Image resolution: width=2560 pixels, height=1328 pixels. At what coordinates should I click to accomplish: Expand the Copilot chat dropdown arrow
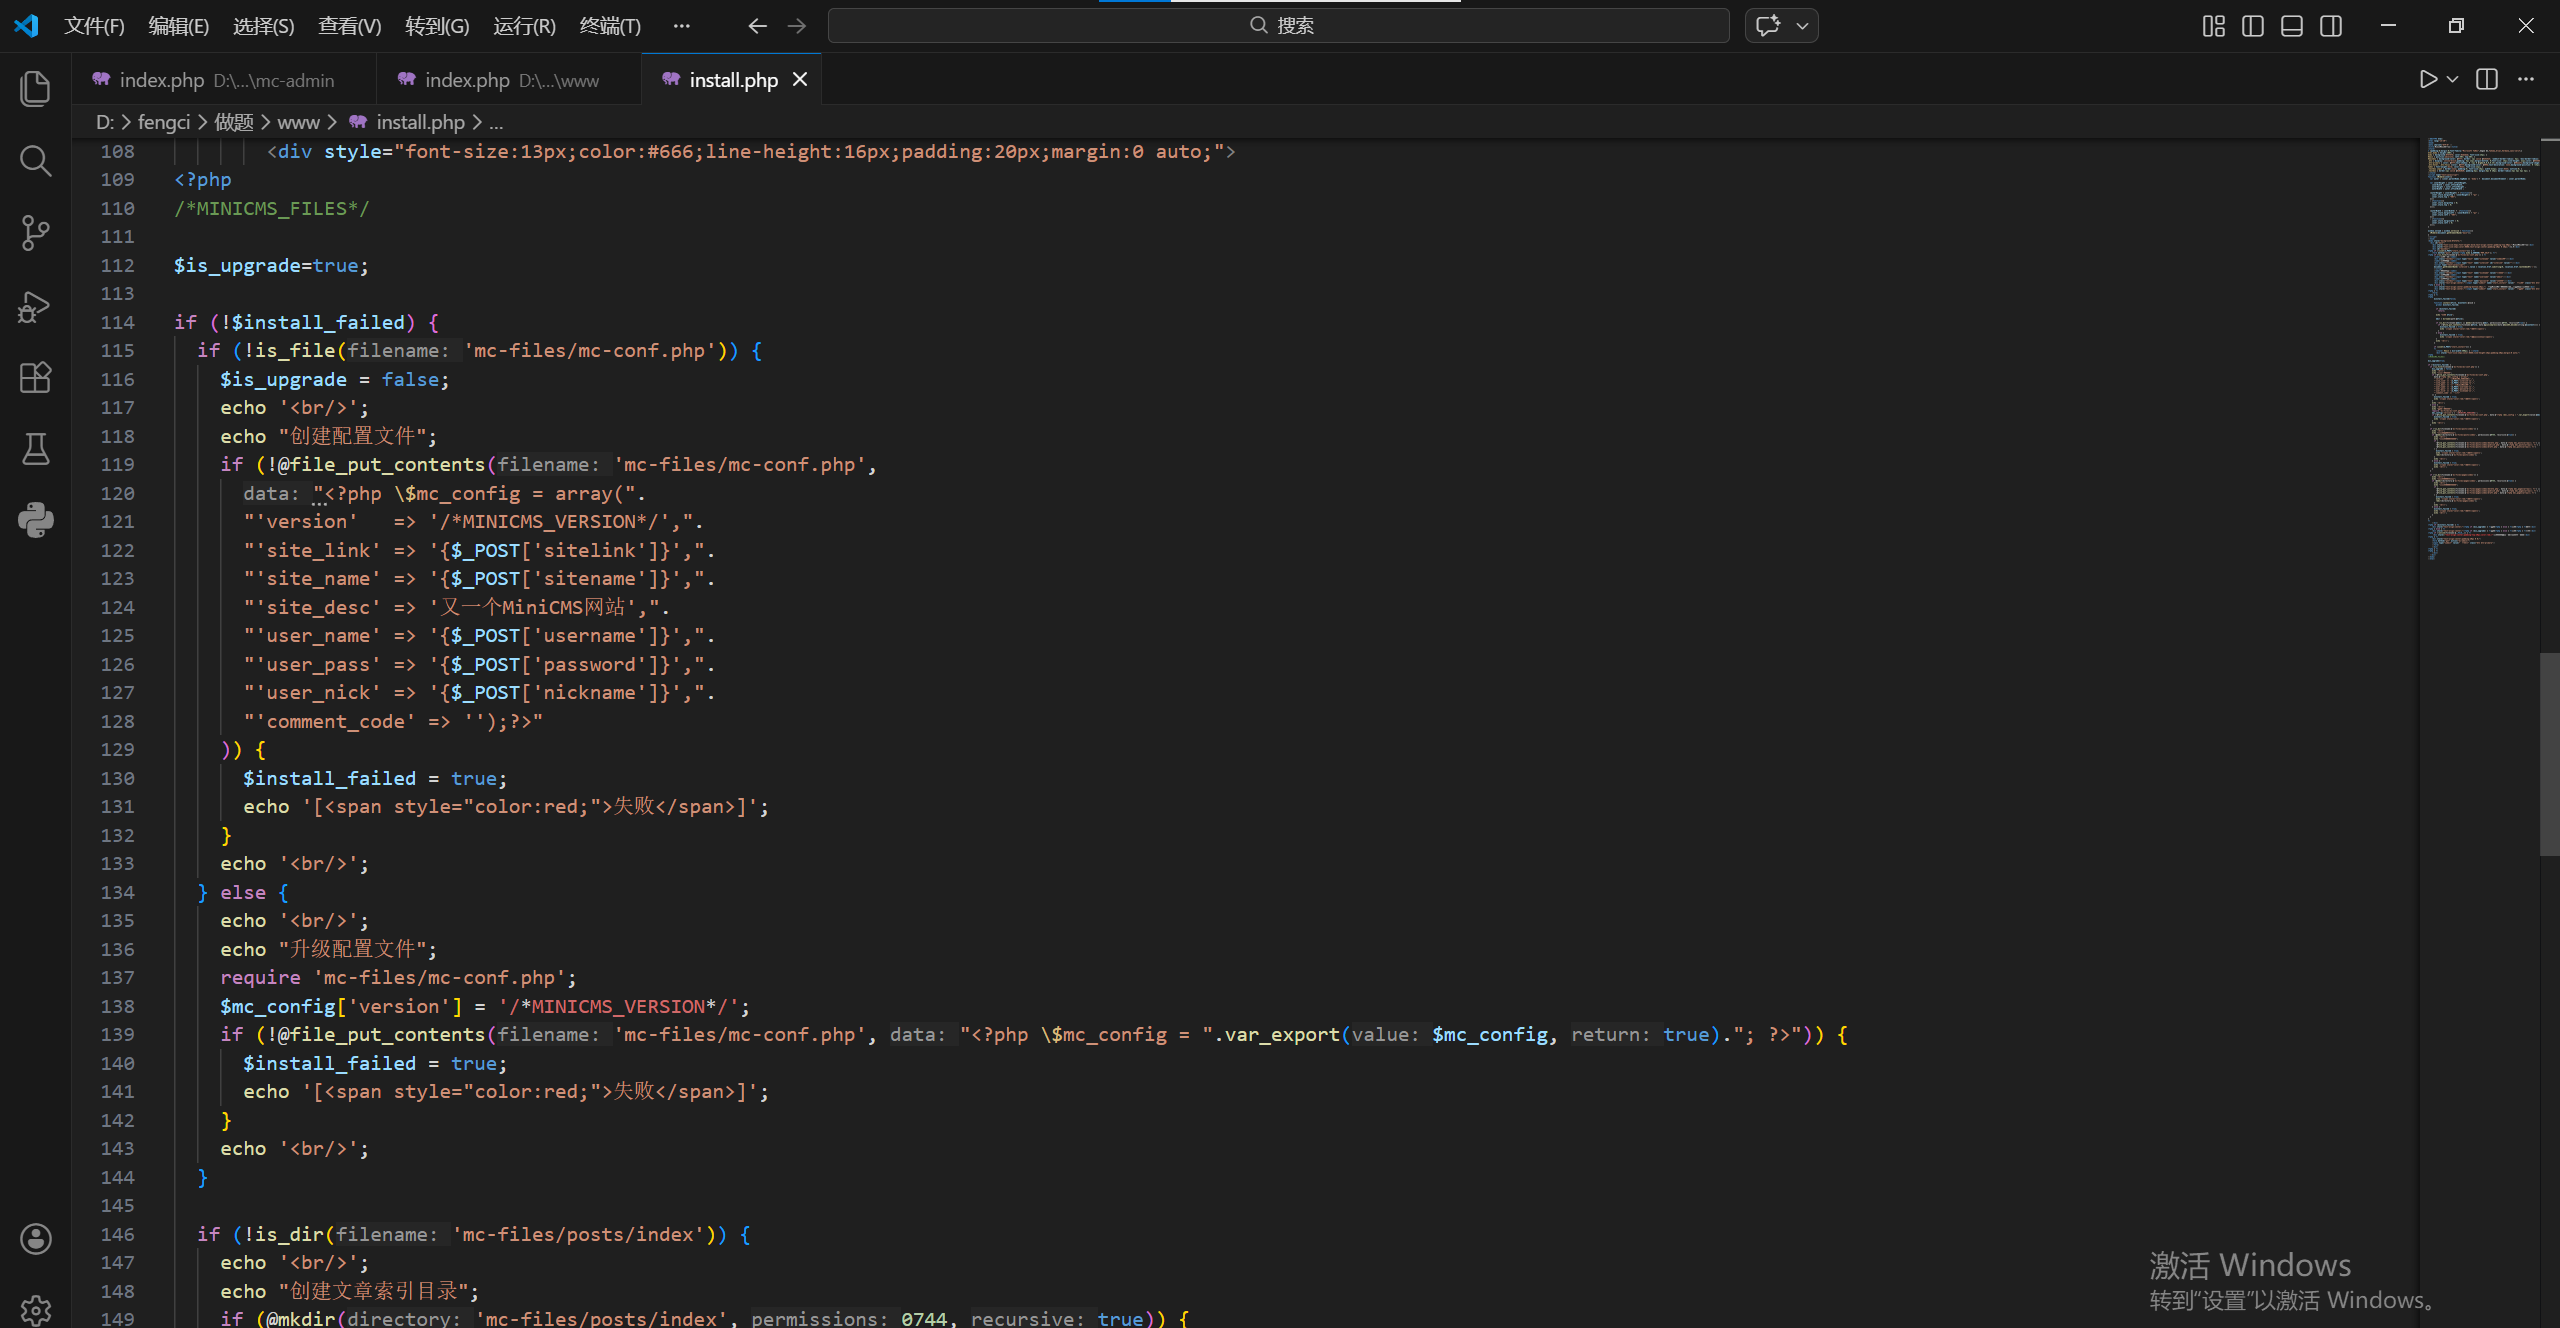point(1802,26)
